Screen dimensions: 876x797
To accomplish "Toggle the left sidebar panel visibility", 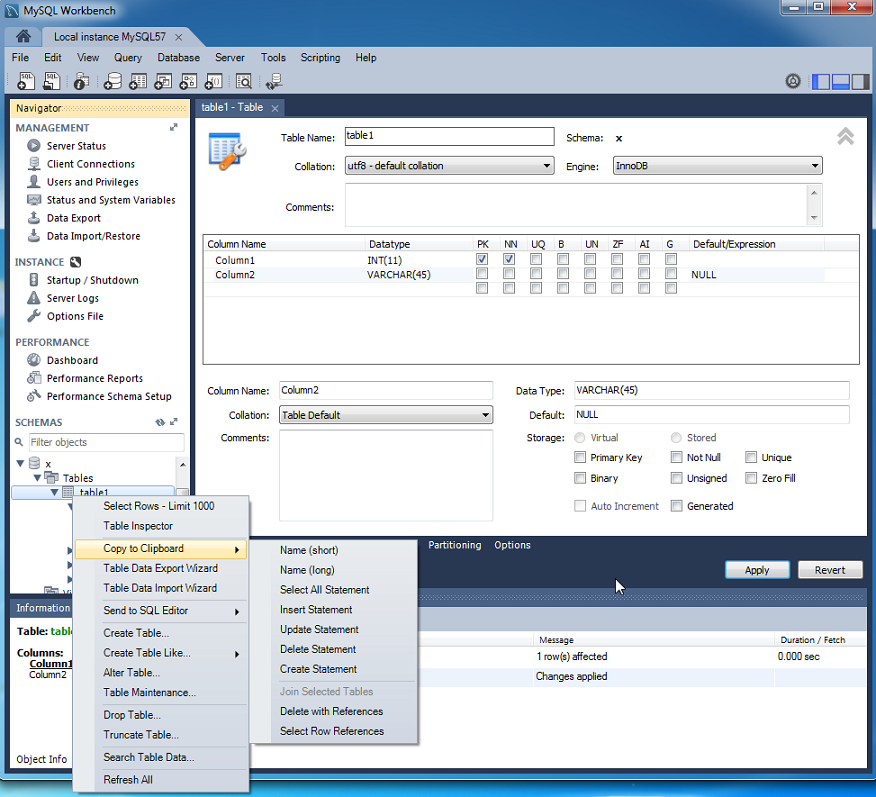I will [821, 82].
